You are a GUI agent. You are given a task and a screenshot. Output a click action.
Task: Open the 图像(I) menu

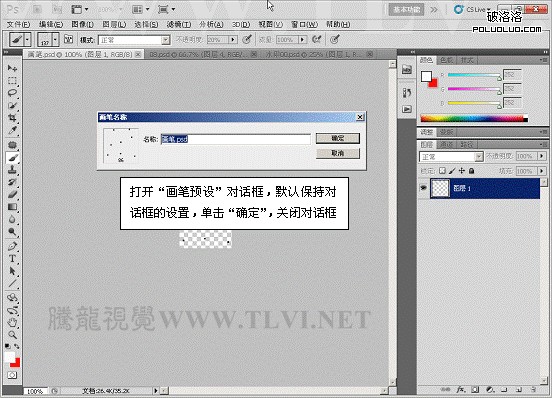[82, 24]
